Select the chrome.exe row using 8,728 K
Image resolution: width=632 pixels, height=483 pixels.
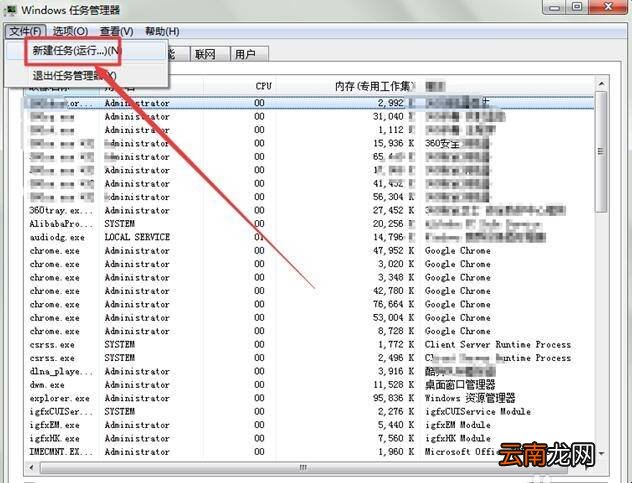[x=308, y=331]
